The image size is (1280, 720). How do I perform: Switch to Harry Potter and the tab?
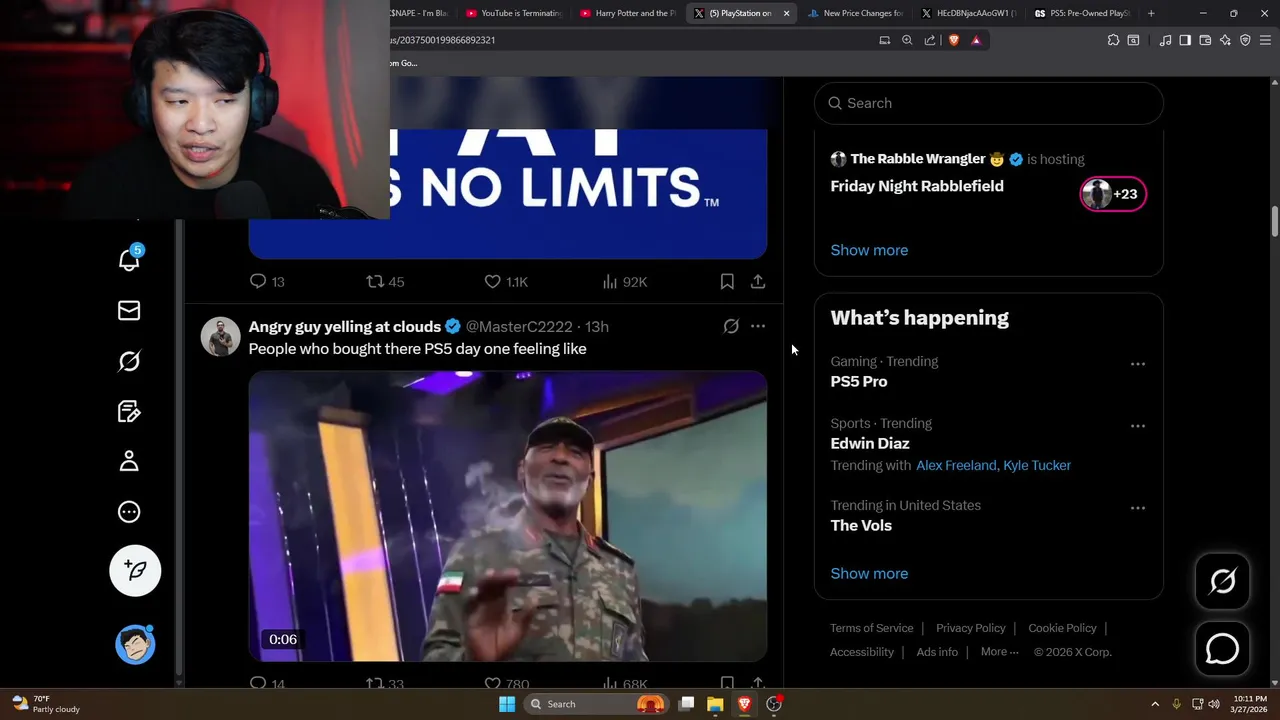pos(628,13)
